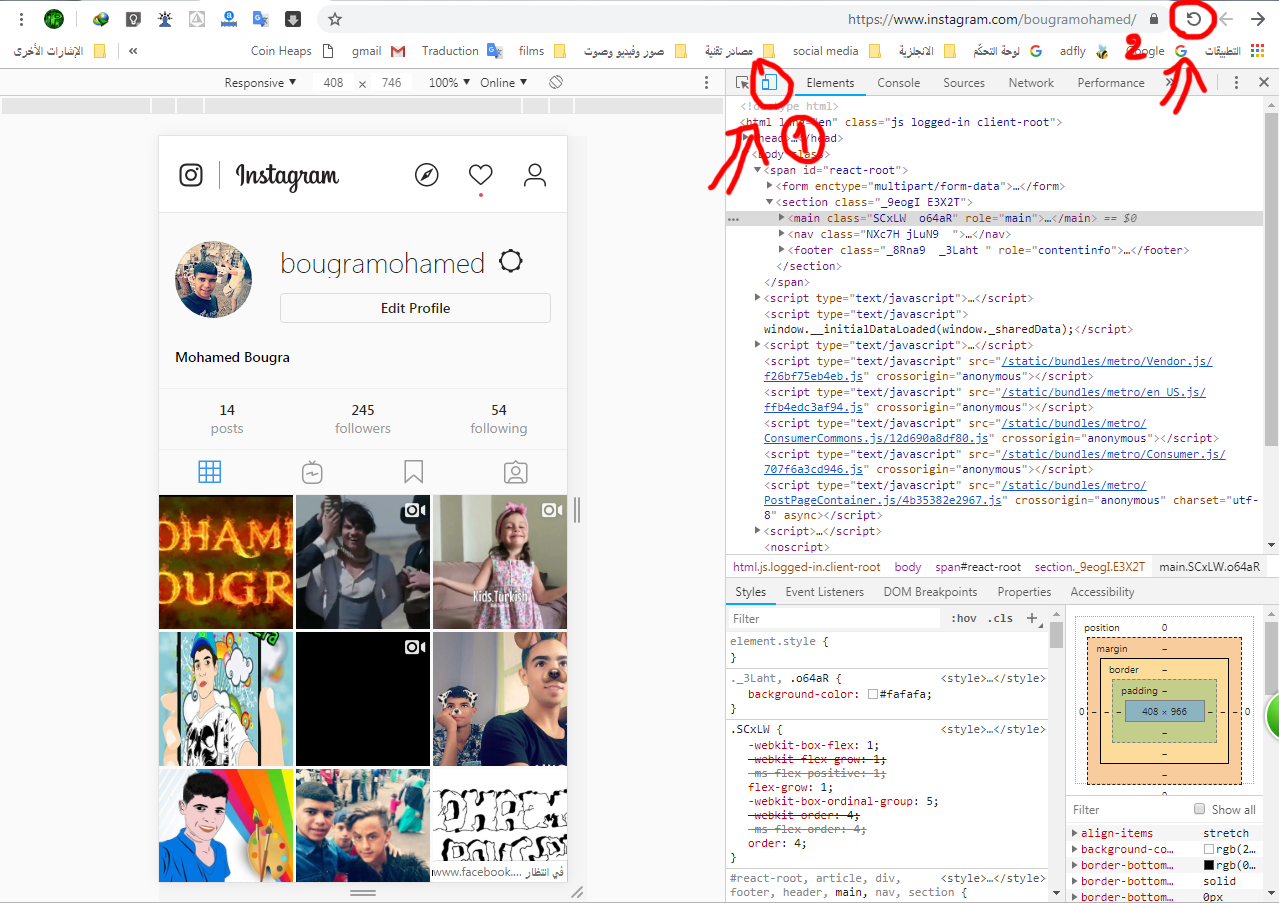
Task: Rotate the viewport with the rotate icon
Action: coord(557,82)
